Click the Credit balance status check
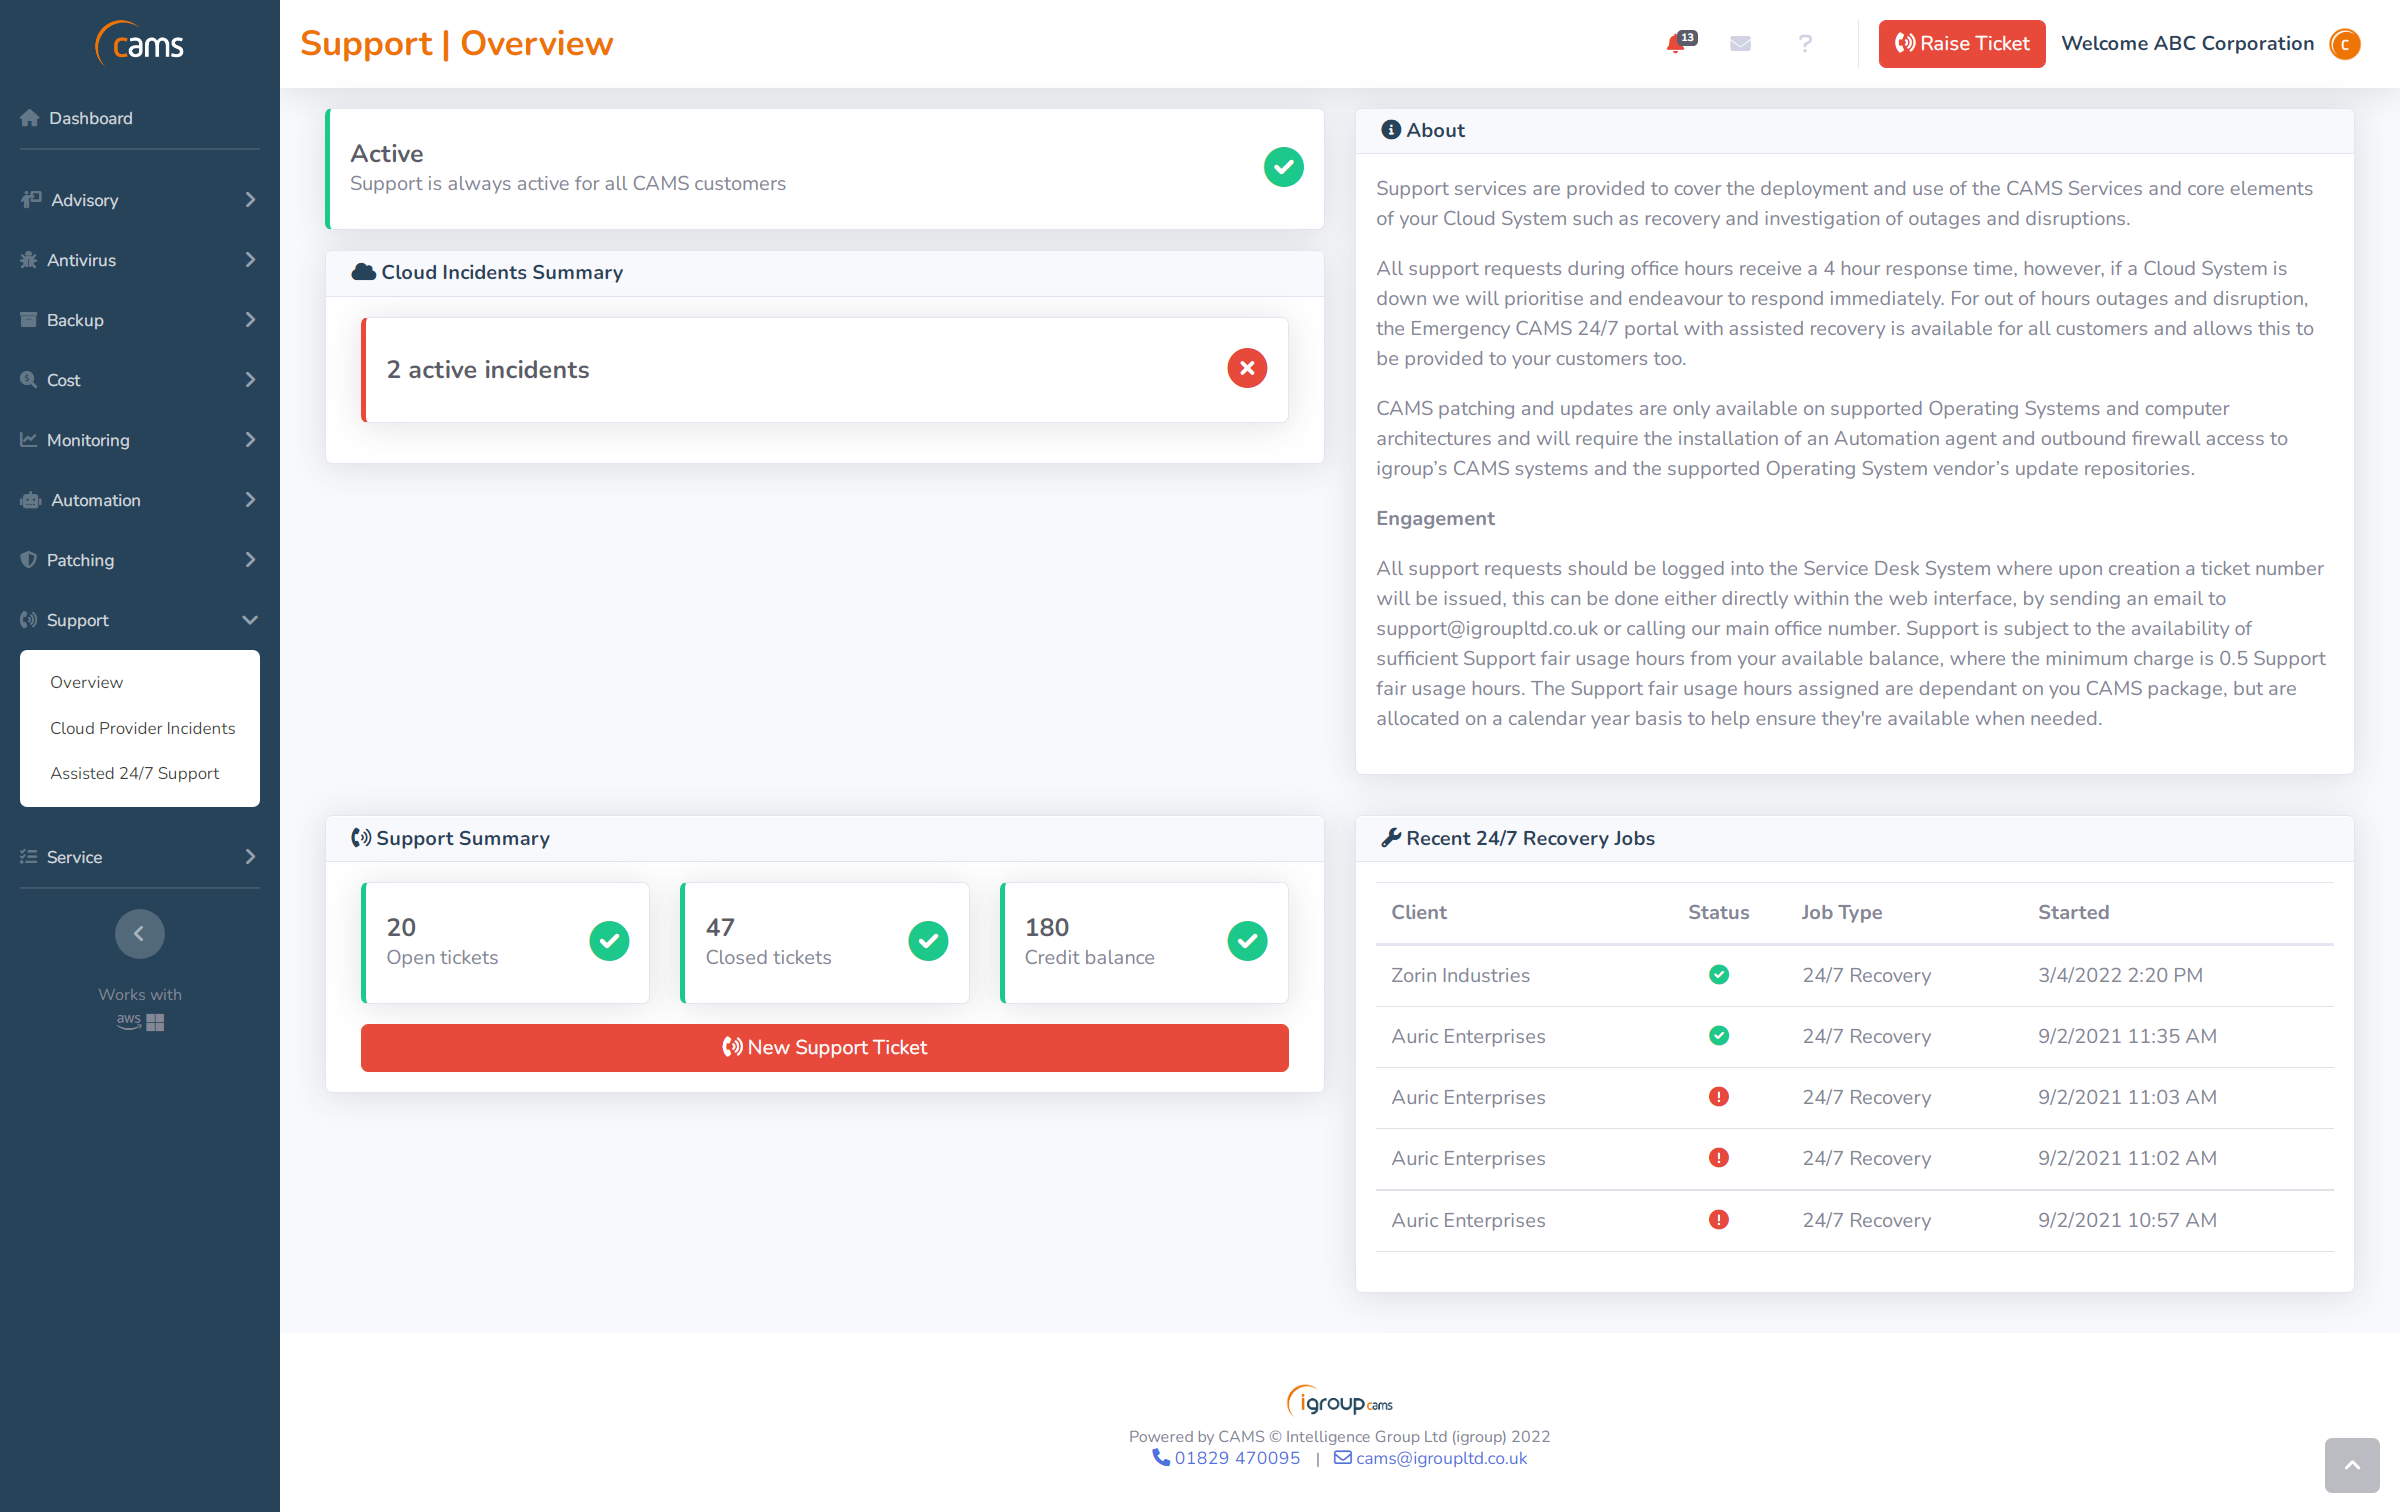The height and width of the screenshot is (1512, 2400). (x=1247, y=941)
